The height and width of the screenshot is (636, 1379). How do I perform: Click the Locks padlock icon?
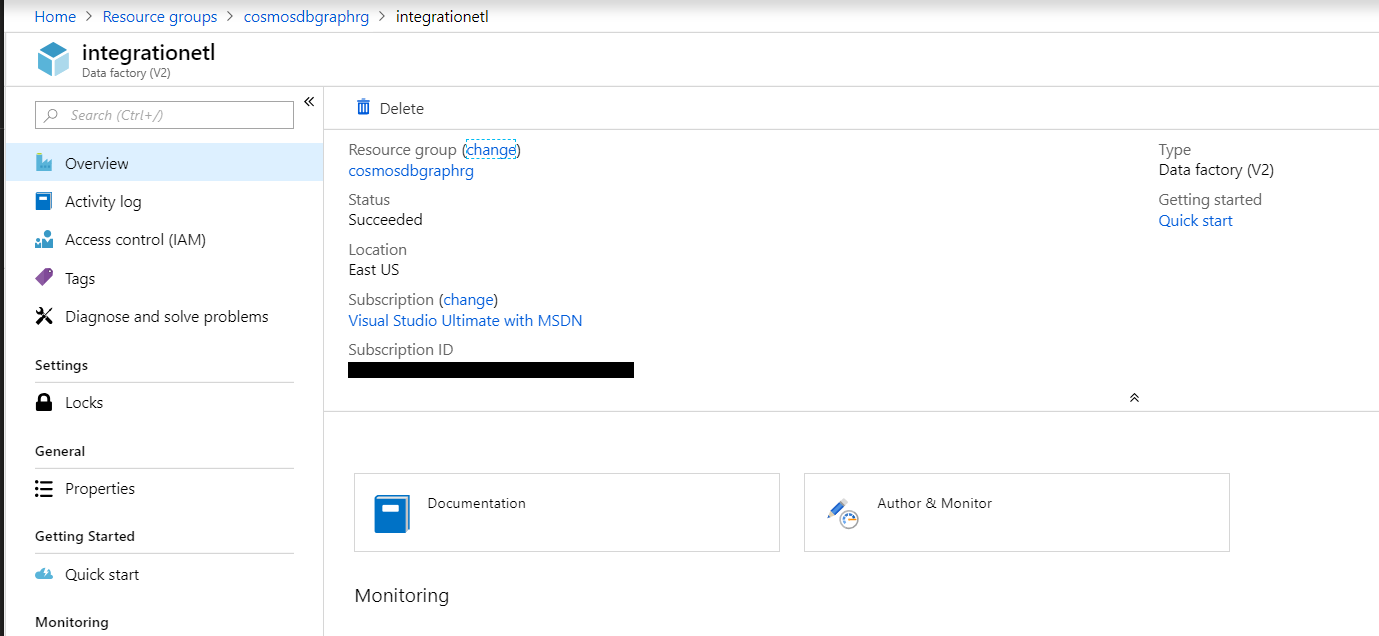[x=44, y=402]
